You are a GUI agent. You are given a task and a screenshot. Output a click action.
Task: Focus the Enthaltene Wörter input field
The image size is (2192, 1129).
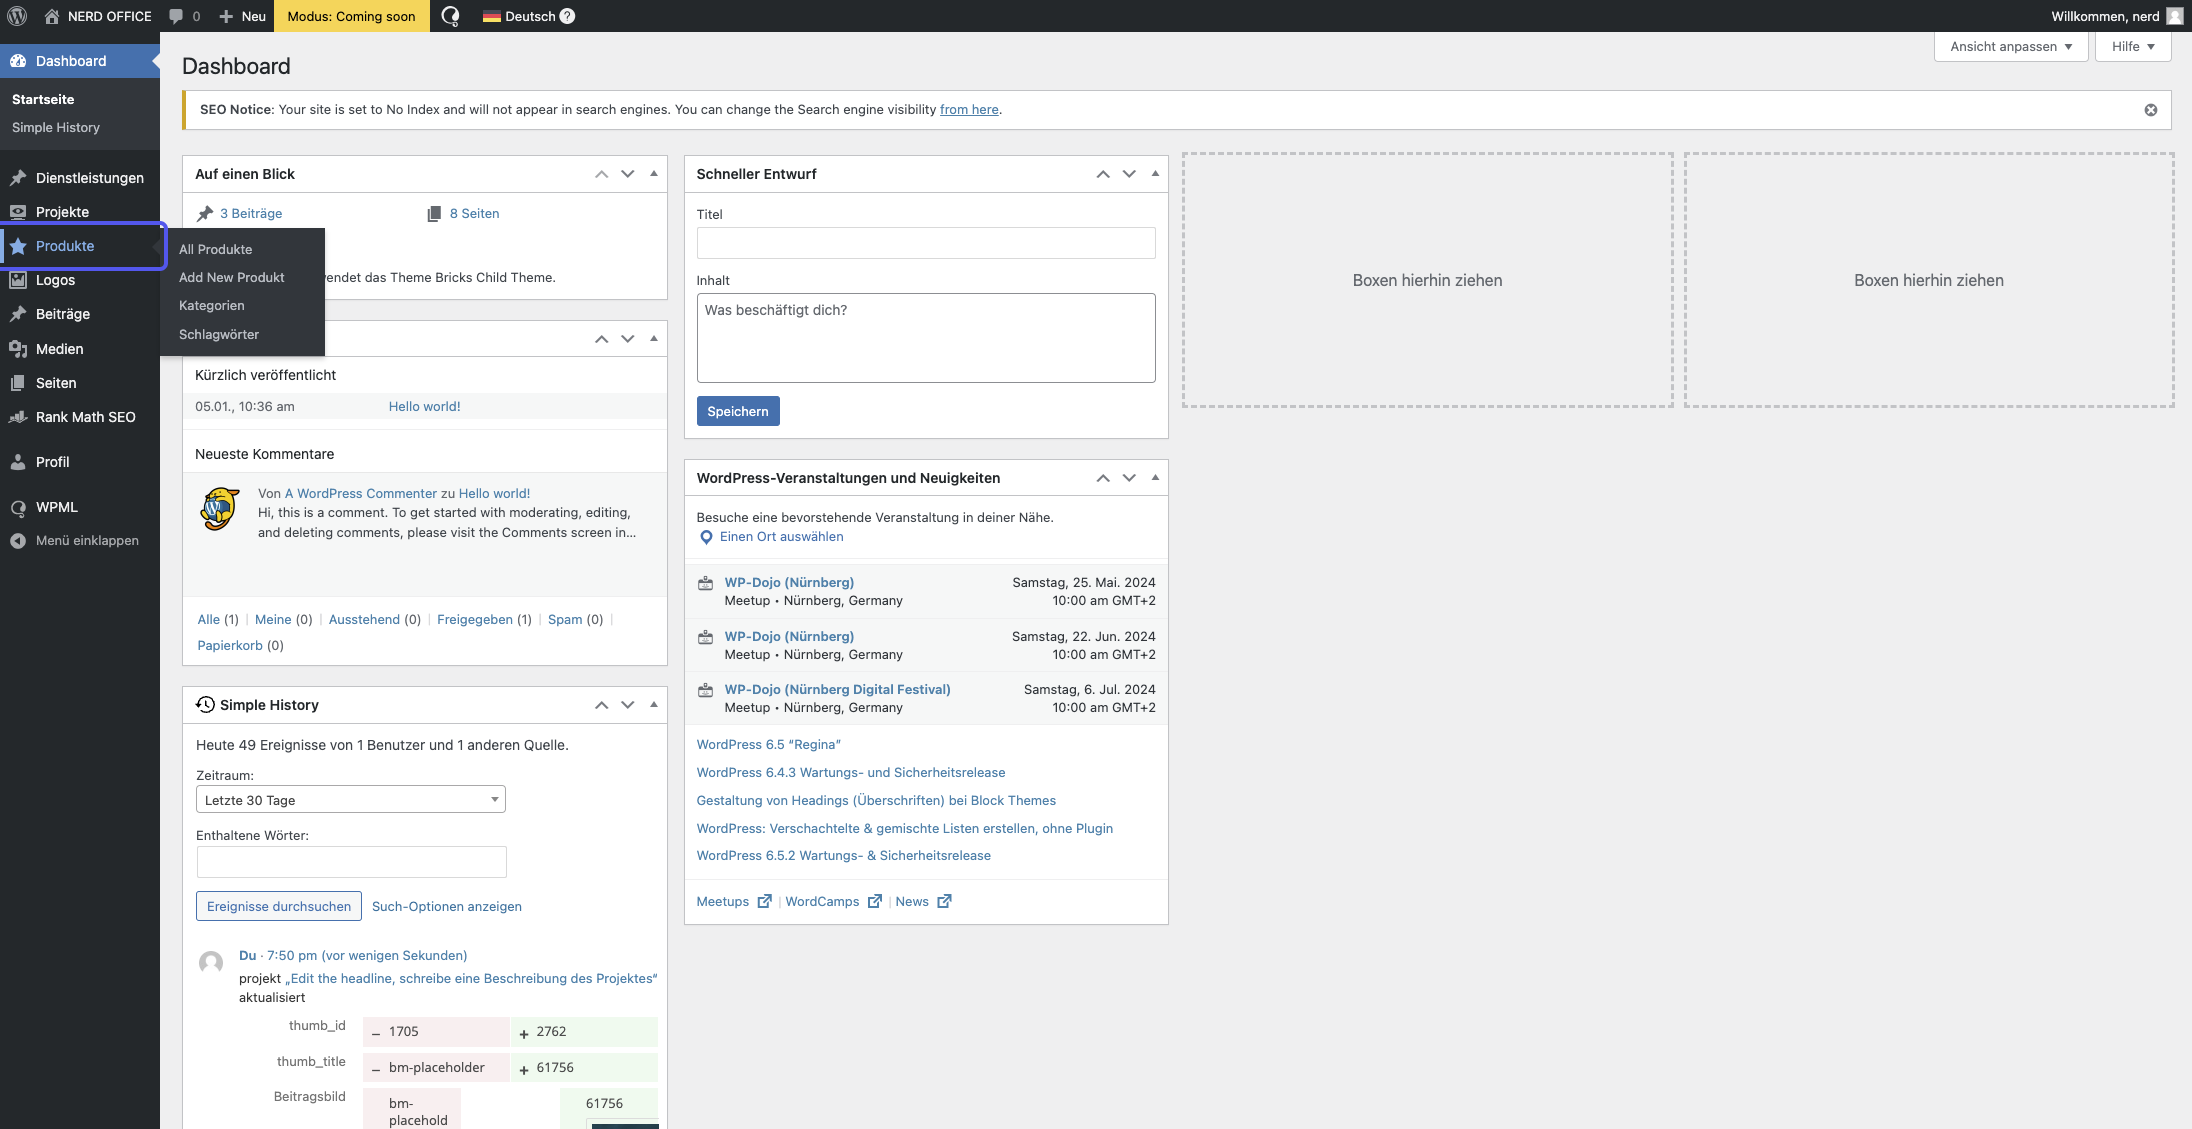click(352, 862)
